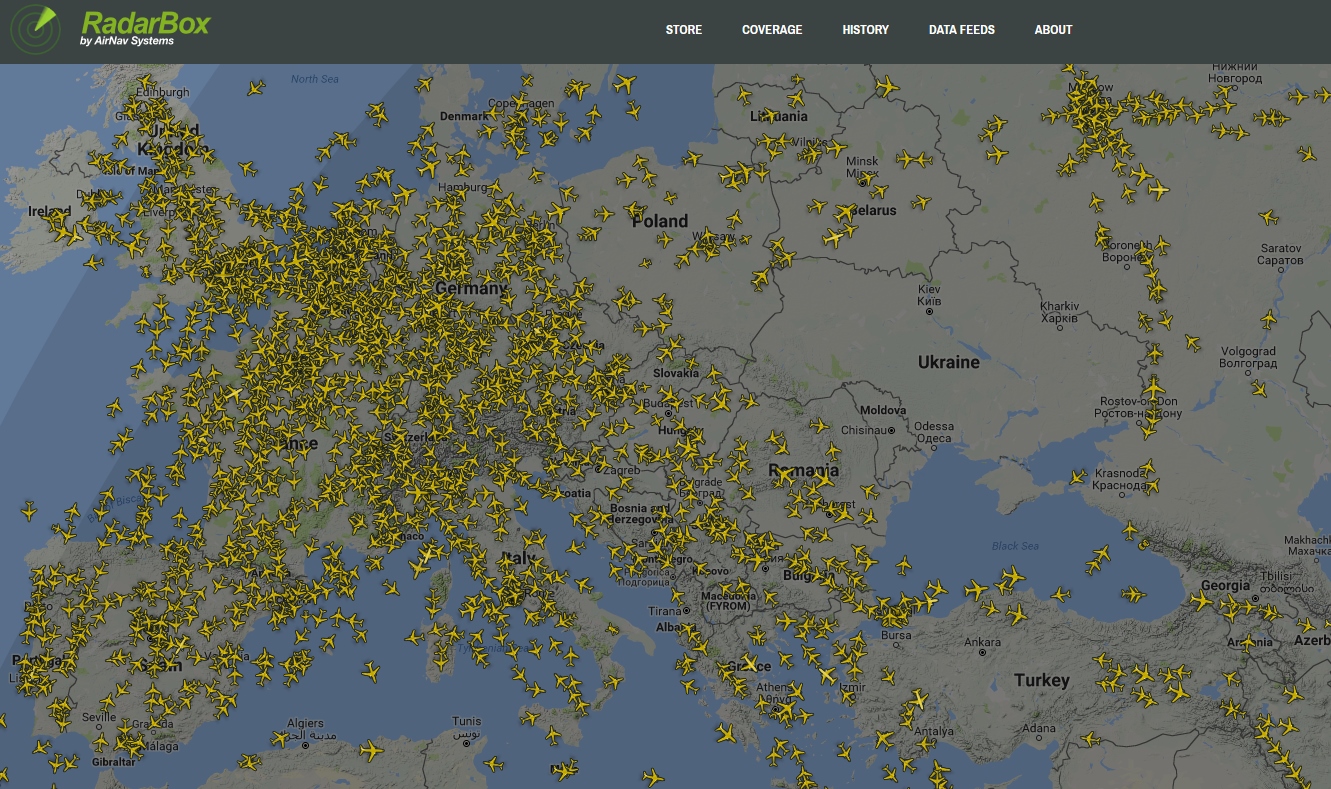The width and height of the screenshot is (1331, 789).
Task: Click the airplane right of Algiers
Action: [x=371, y=749]
